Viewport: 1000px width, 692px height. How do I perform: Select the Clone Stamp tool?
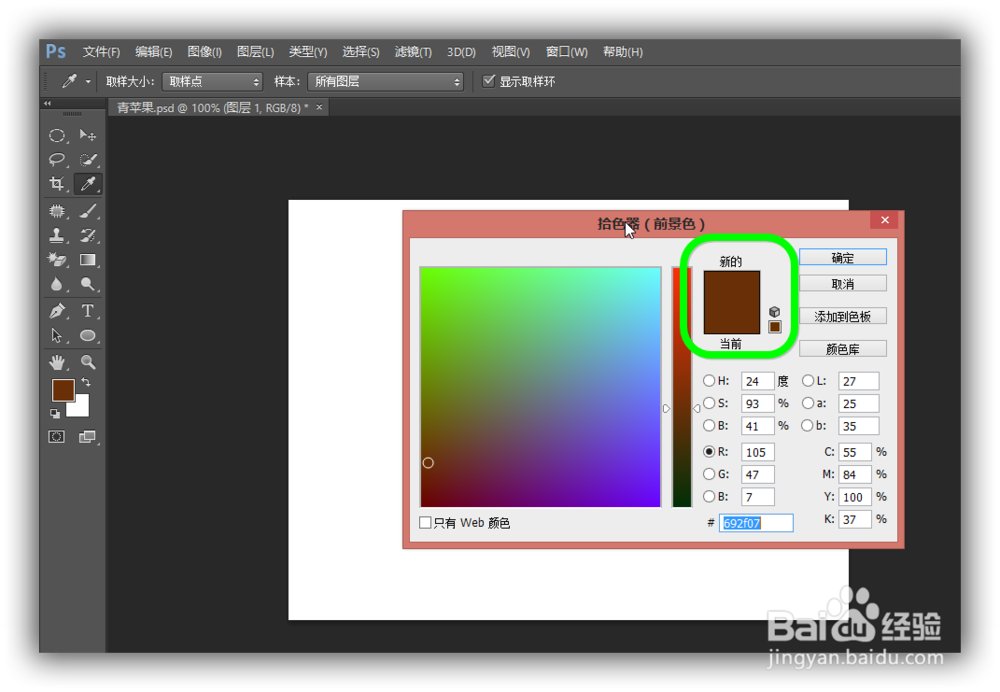pos(57,235)
